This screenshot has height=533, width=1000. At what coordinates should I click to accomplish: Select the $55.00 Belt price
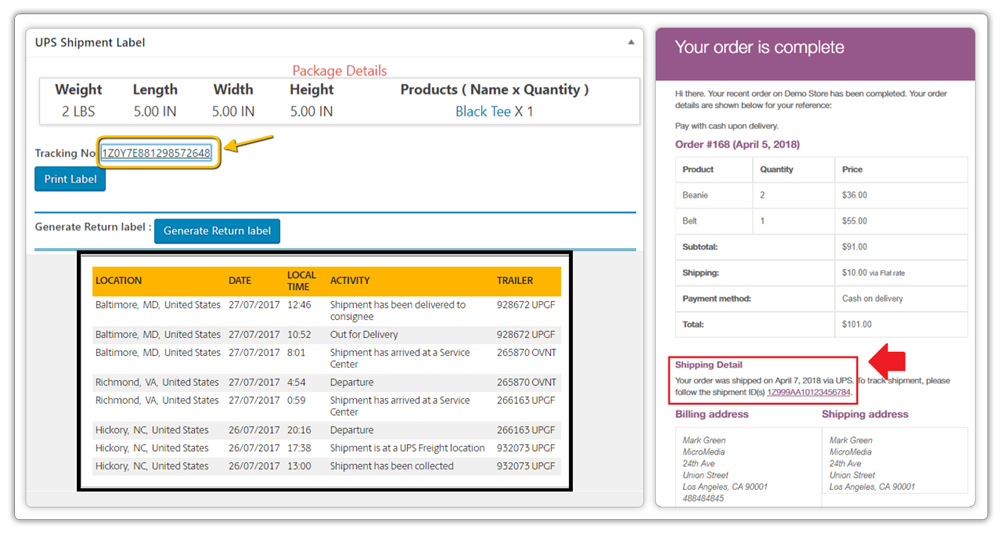tap(854, 221)
